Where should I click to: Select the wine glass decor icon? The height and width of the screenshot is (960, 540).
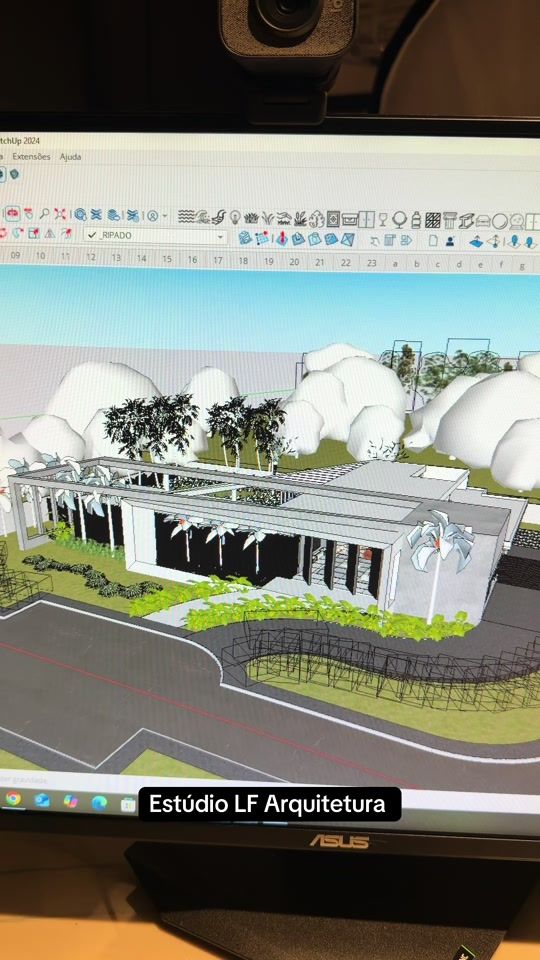pyautogui.click(x=383, y=219)
